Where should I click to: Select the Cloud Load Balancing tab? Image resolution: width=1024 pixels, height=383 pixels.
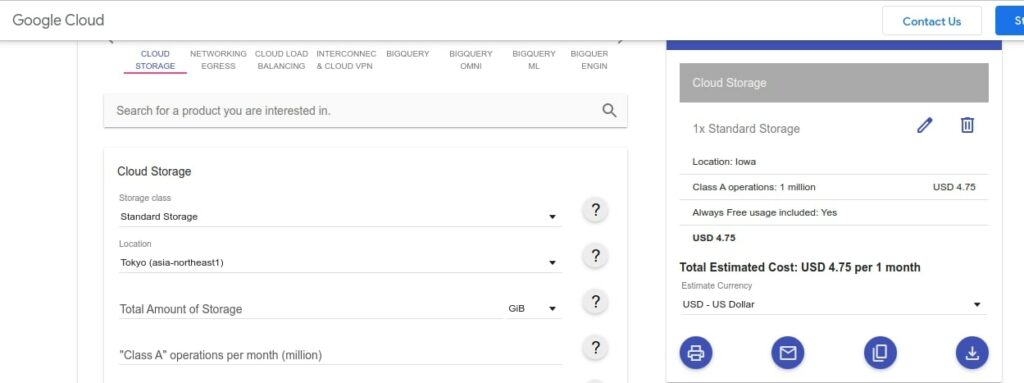pos(281,59)
